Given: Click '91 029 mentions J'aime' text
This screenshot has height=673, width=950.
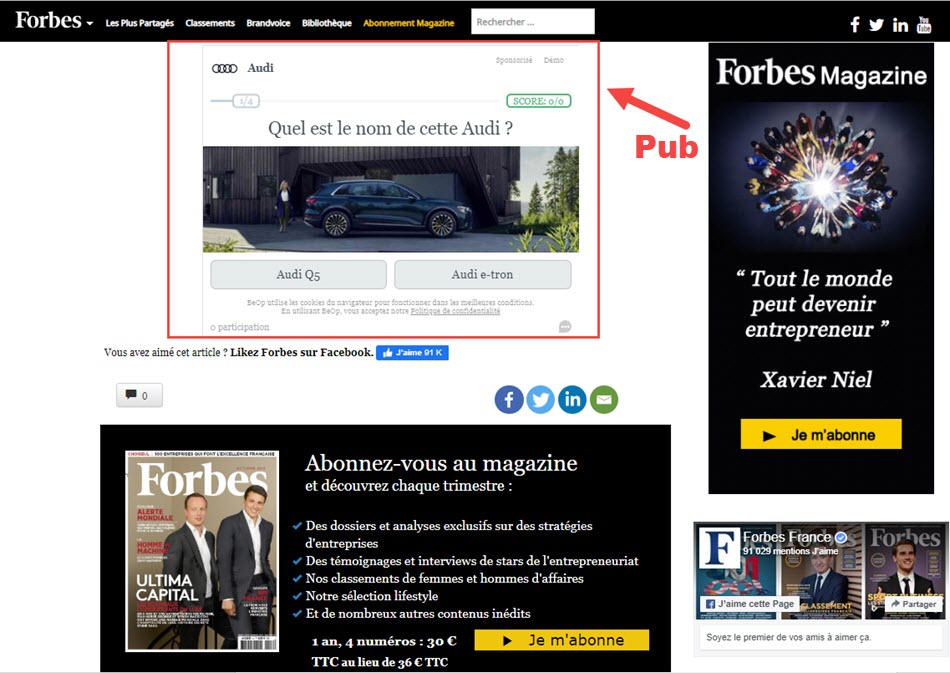Looking at the screenshot, I should 791,551.
